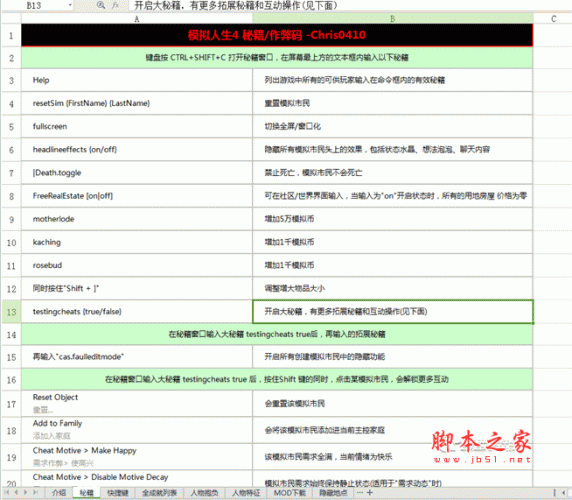Screen dimensions: 572x500
Task: Select the cell reading 重置模拟市民
Action: point(393,103)
